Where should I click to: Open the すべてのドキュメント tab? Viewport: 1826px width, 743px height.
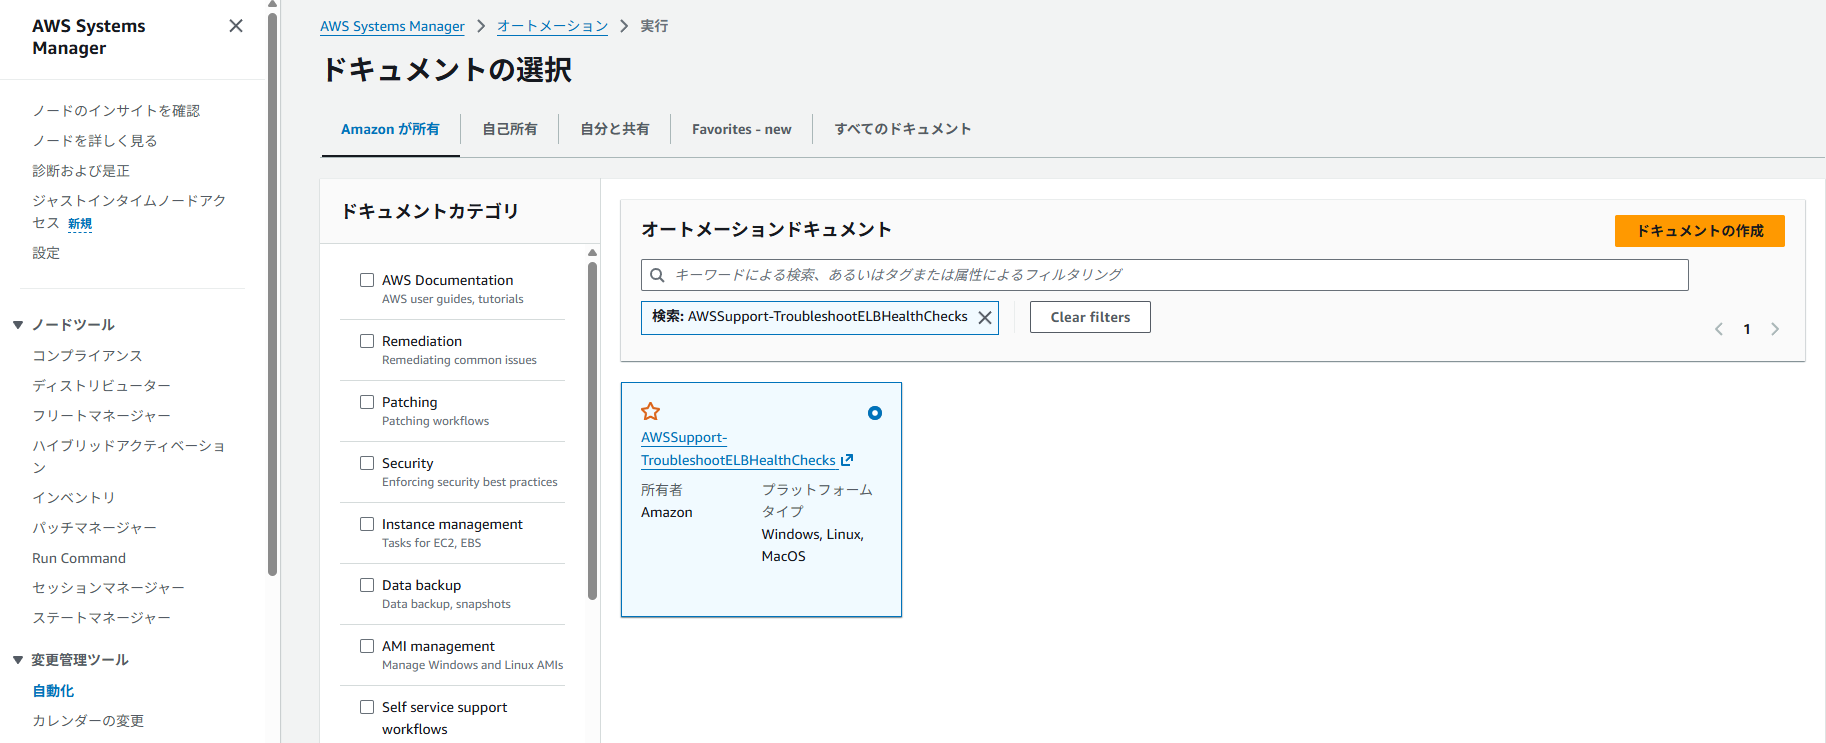pos(902,129)
